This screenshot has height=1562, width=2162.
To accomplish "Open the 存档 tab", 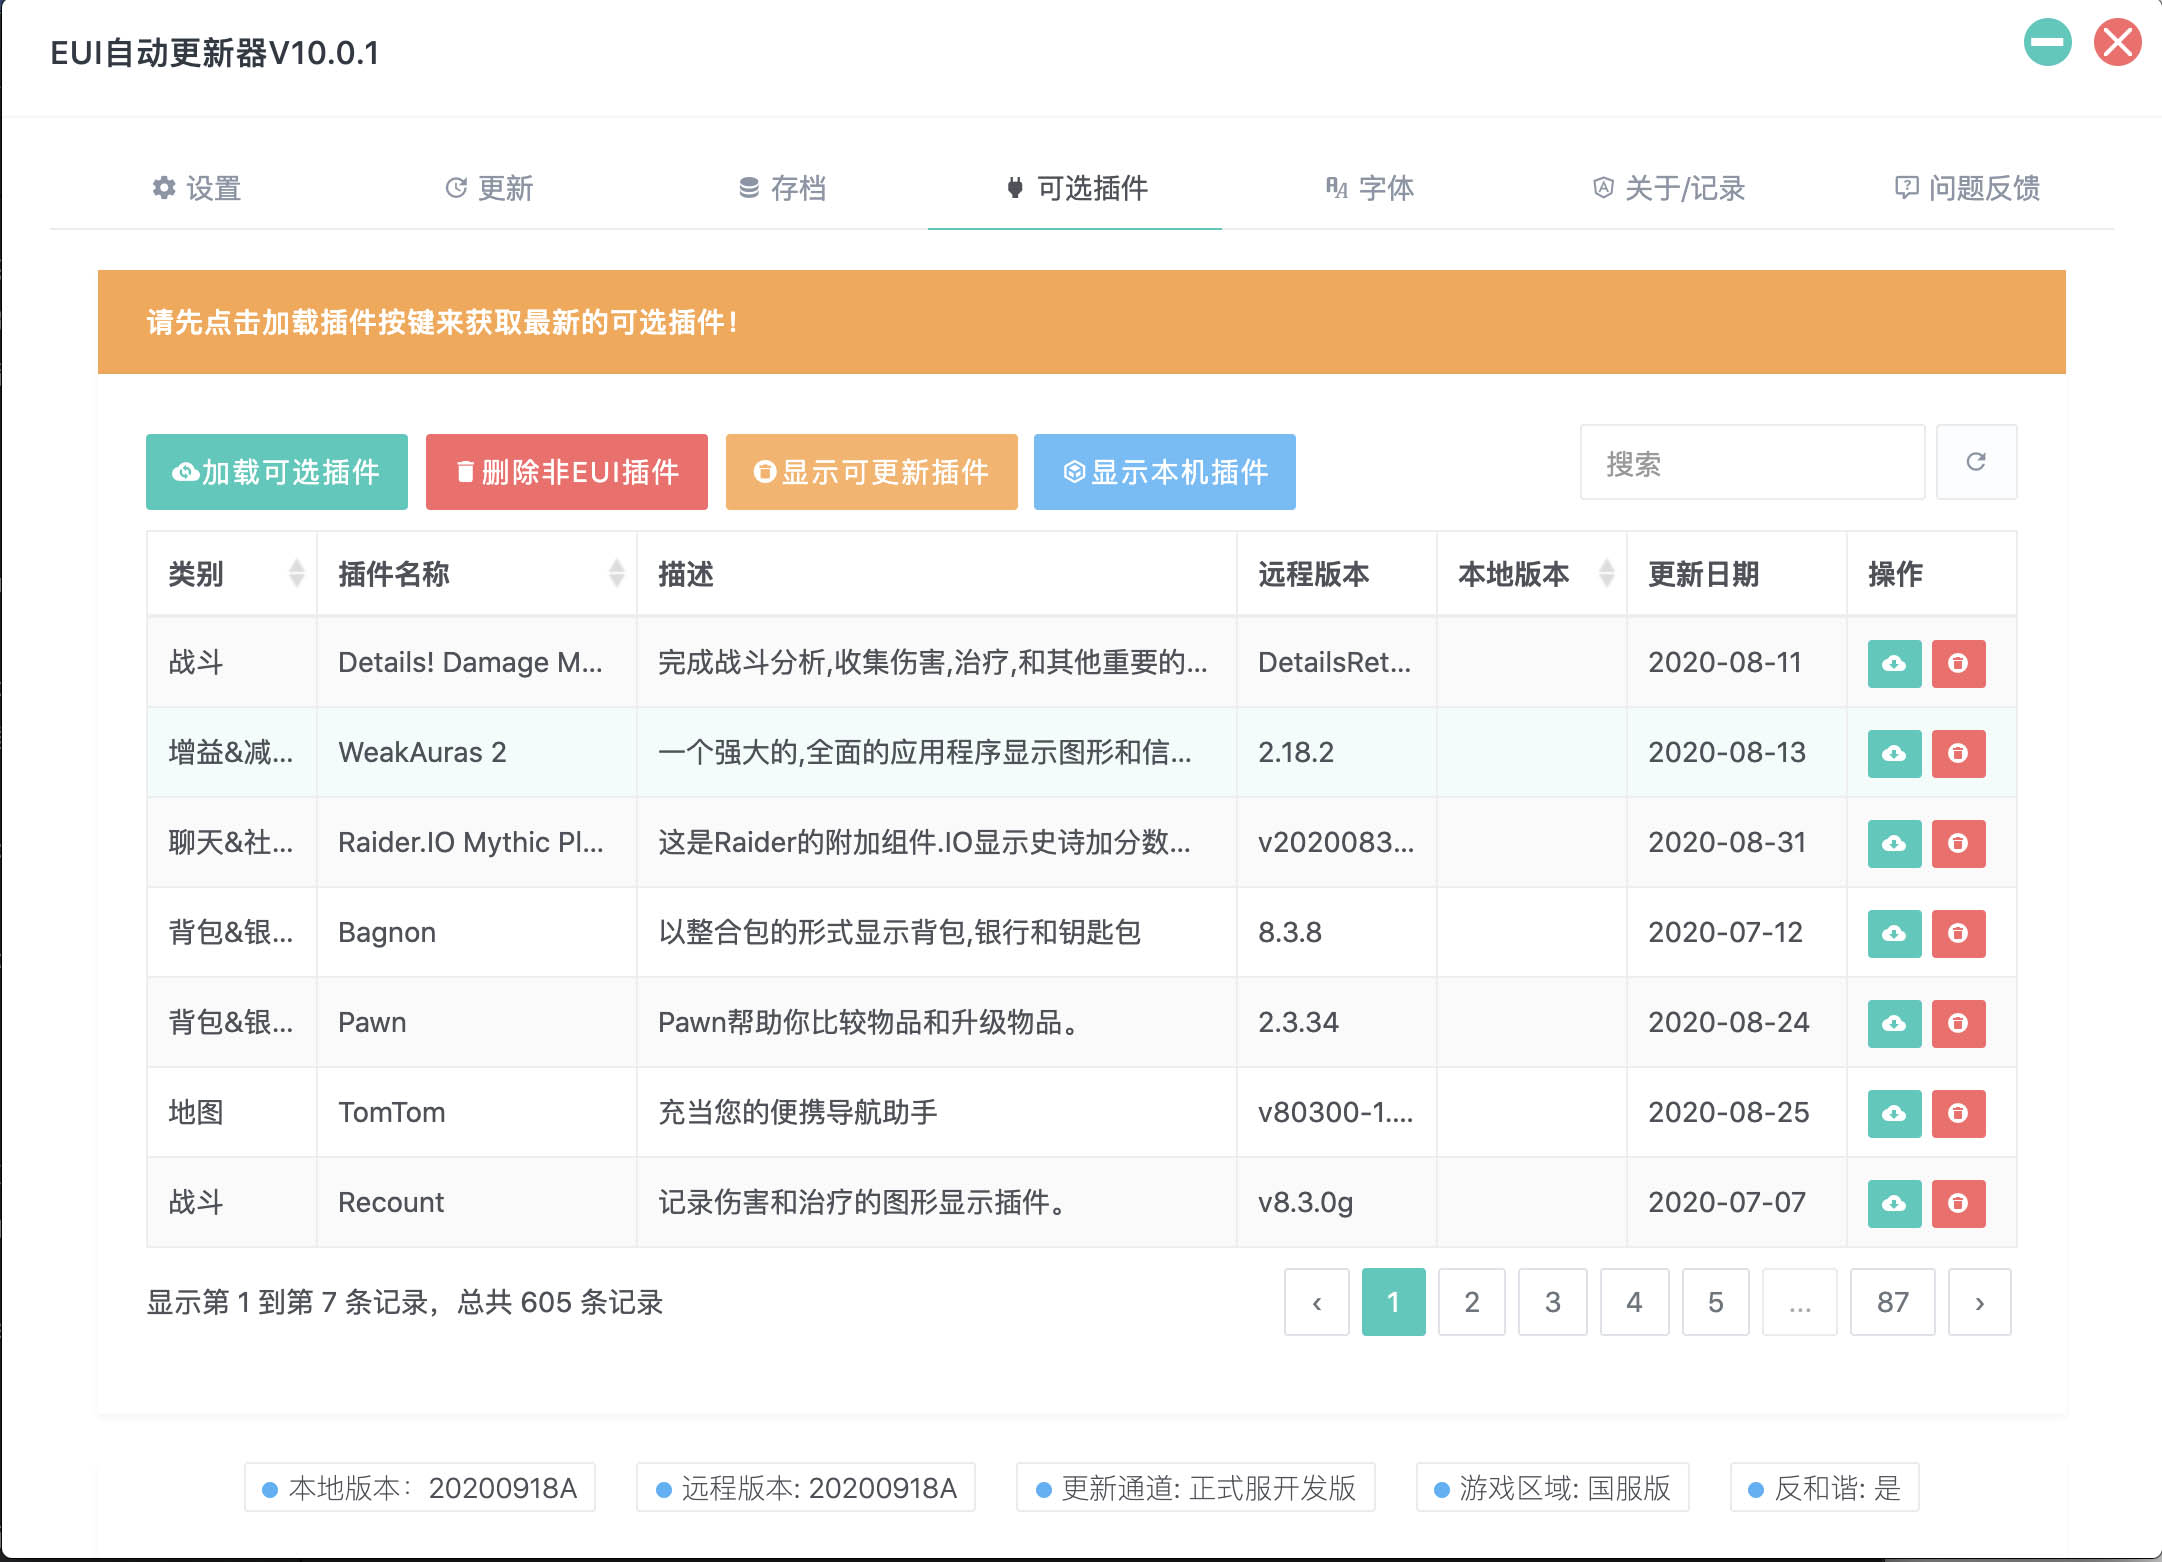I will click(782, 188).
